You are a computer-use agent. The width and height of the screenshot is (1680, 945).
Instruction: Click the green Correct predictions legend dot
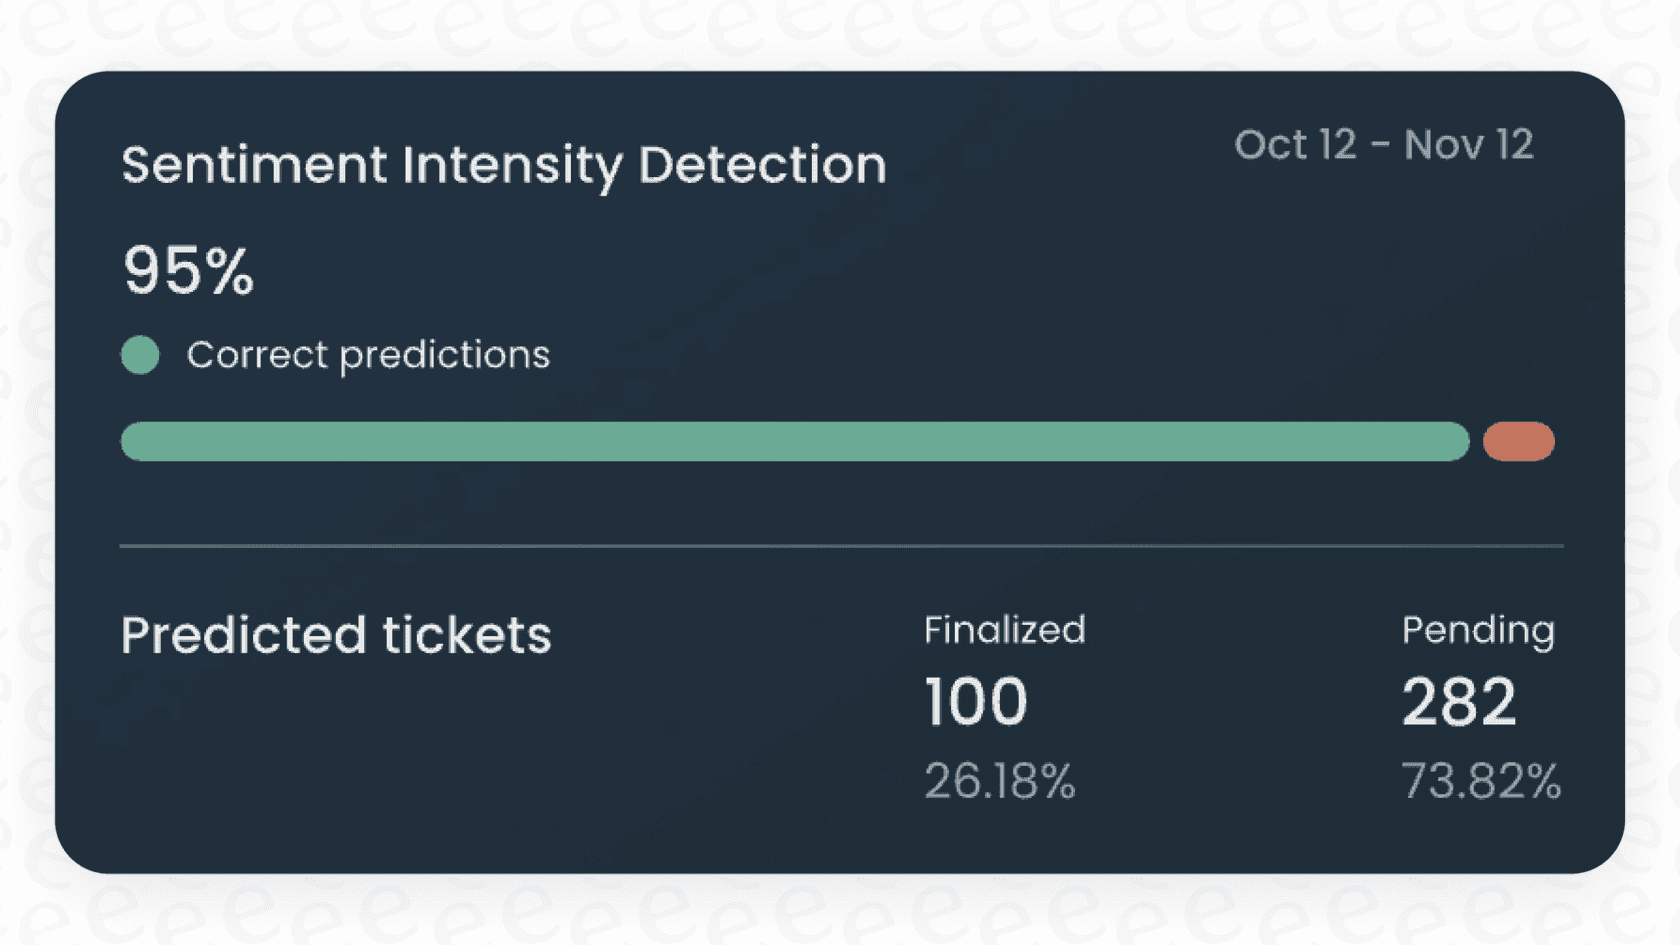(x=140, y=355)
